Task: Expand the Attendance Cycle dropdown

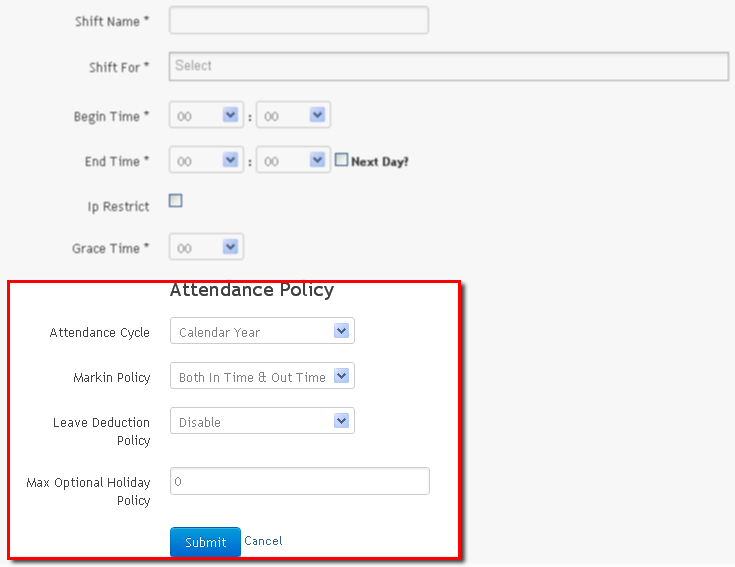Action: point(262,331)
